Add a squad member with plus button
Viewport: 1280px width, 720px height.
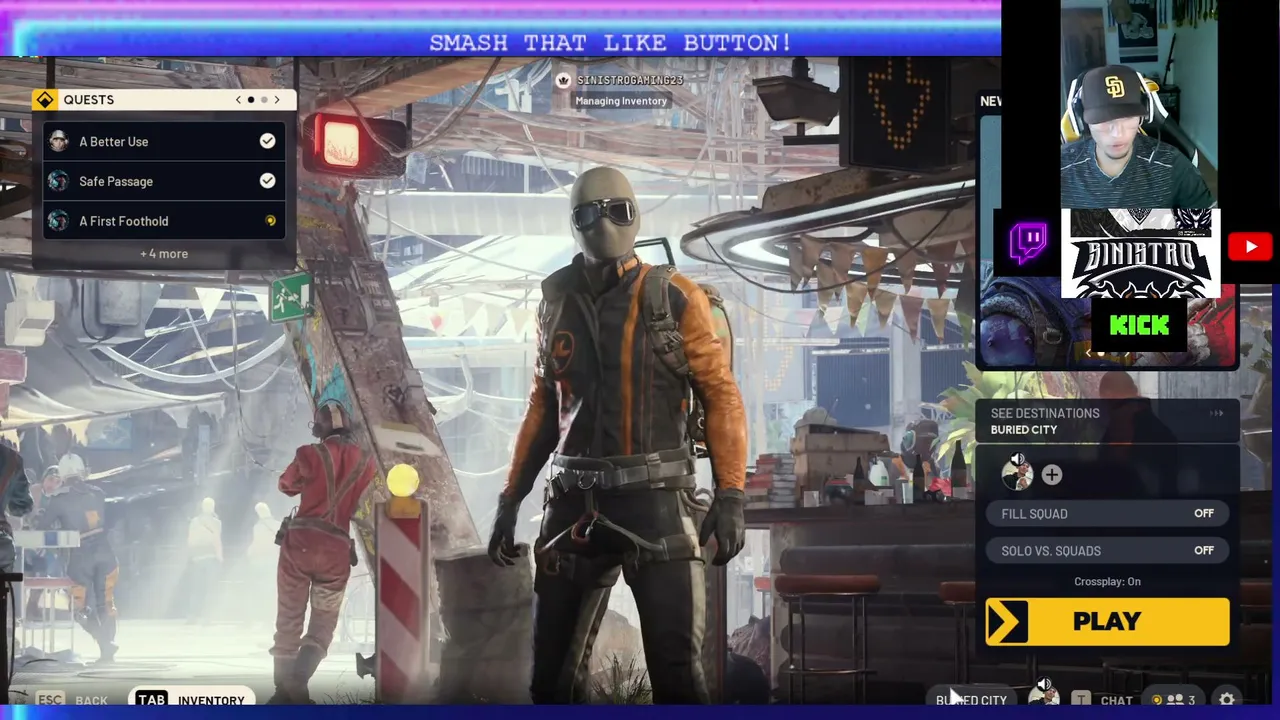click(1051, 475)
